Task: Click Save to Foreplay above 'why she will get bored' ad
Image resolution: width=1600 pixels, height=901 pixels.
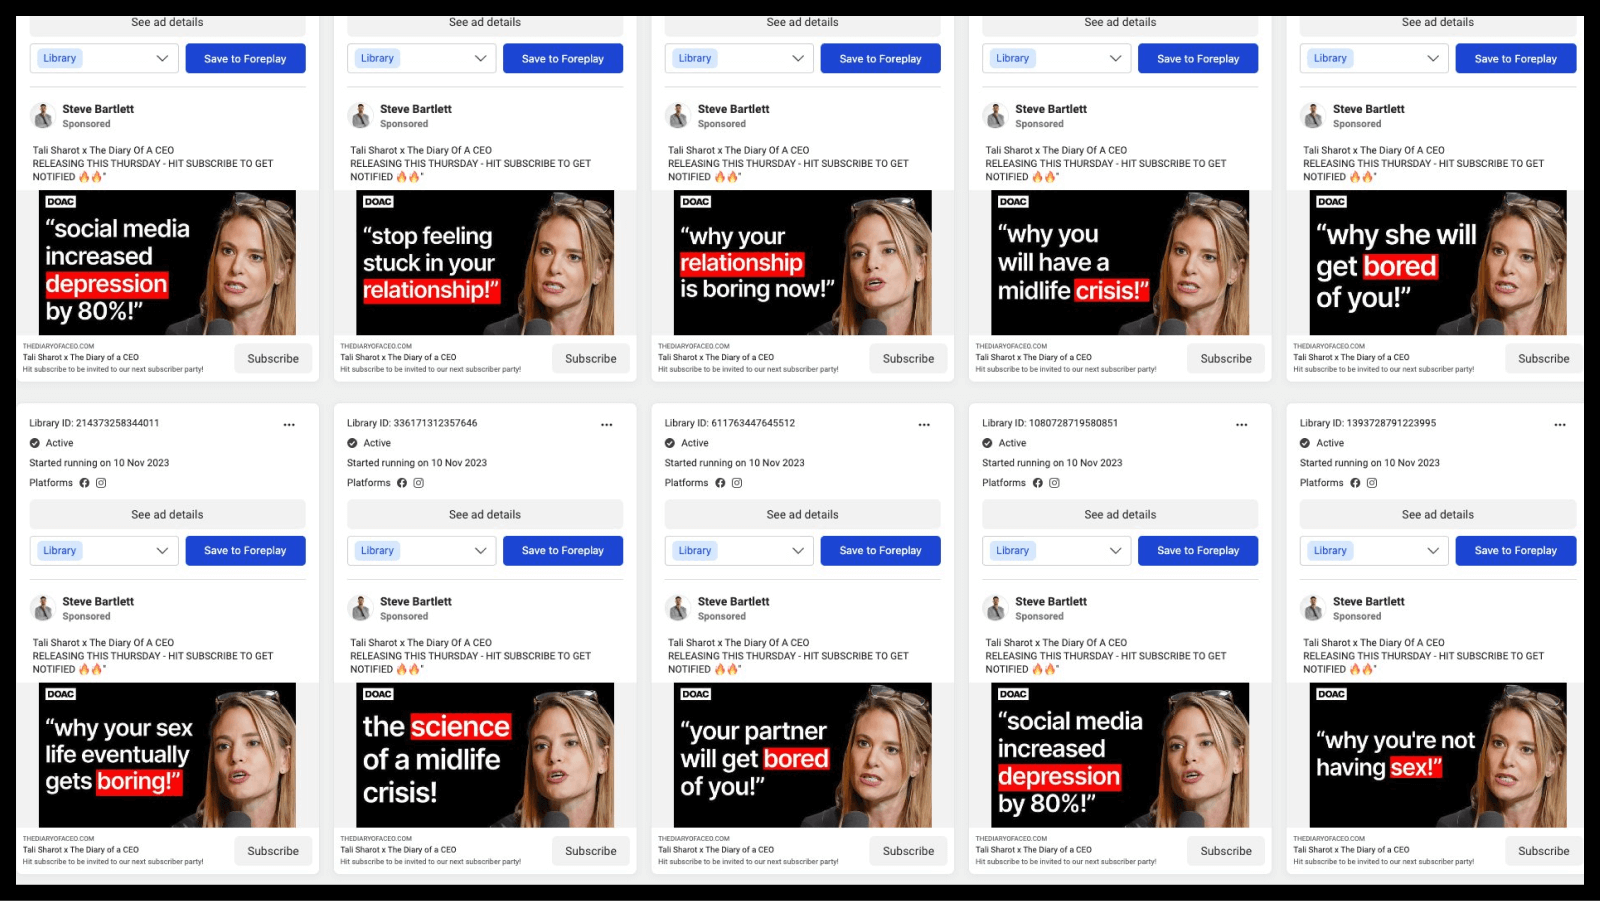Action: [x=1516, y=58]
